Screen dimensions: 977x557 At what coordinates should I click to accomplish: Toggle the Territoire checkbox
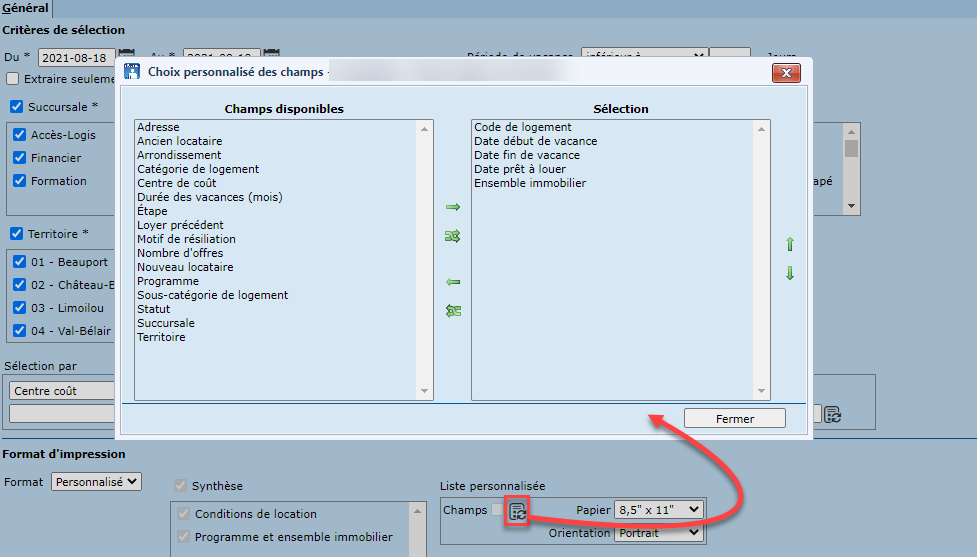(17, 234)
